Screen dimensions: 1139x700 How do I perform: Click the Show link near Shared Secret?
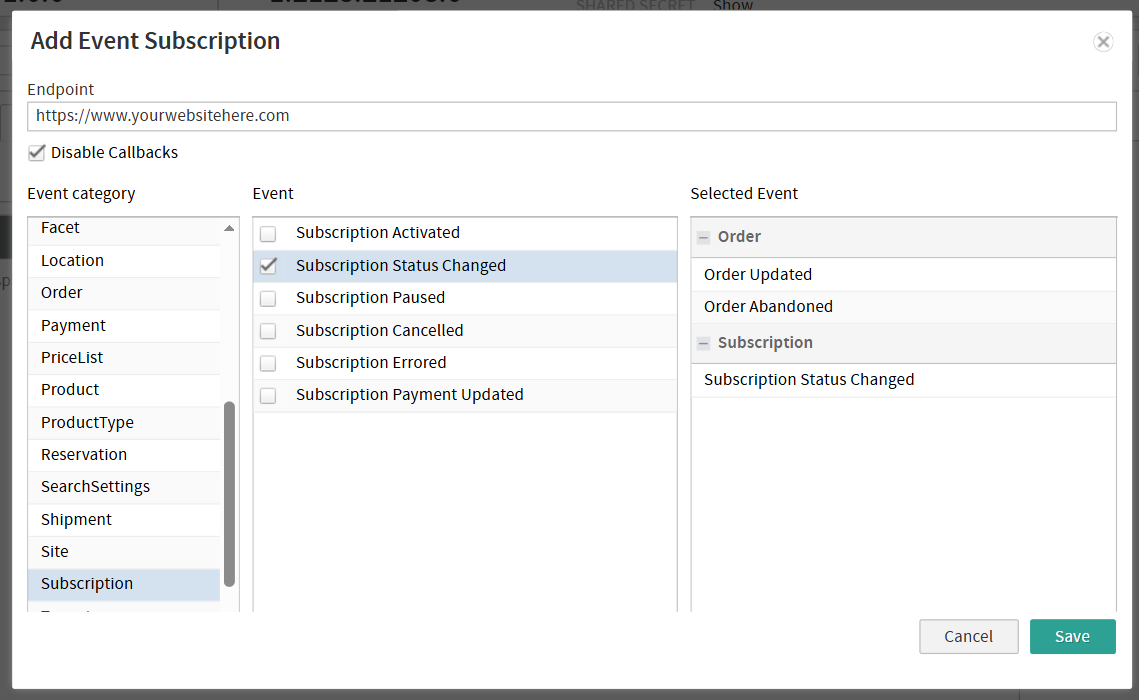click(x=733, y=6)
